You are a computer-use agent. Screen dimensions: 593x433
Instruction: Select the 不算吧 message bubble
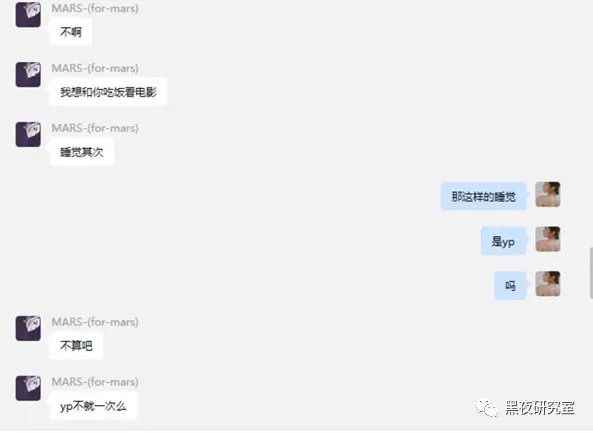(76, 346)
